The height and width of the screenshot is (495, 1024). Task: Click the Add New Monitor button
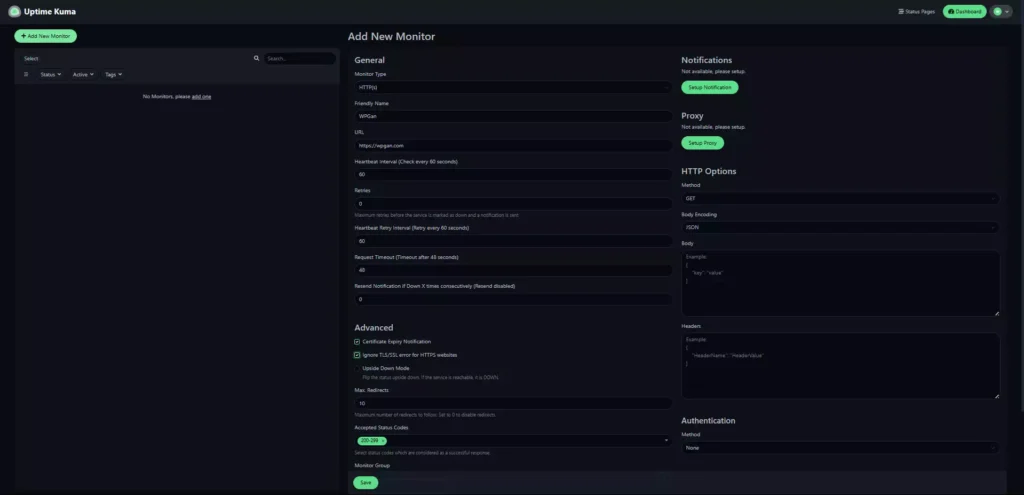46,36
